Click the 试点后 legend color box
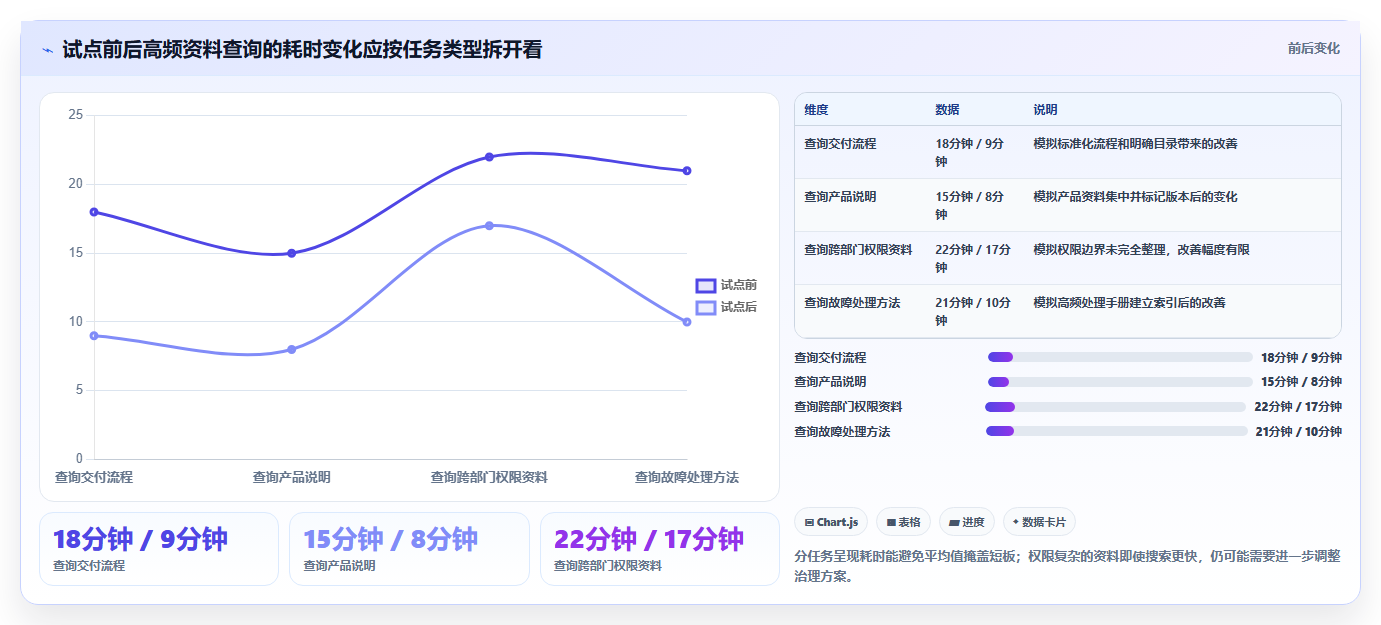 click(x=706, y=307)
